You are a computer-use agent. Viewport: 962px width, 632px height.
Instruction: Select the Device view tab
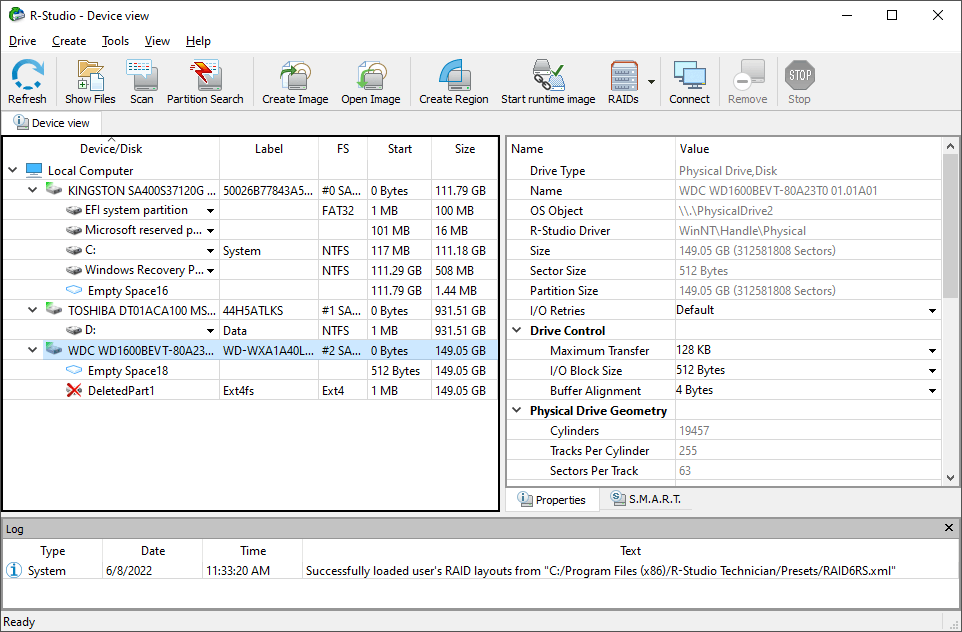pyautogui.click(x=52, y=123)
